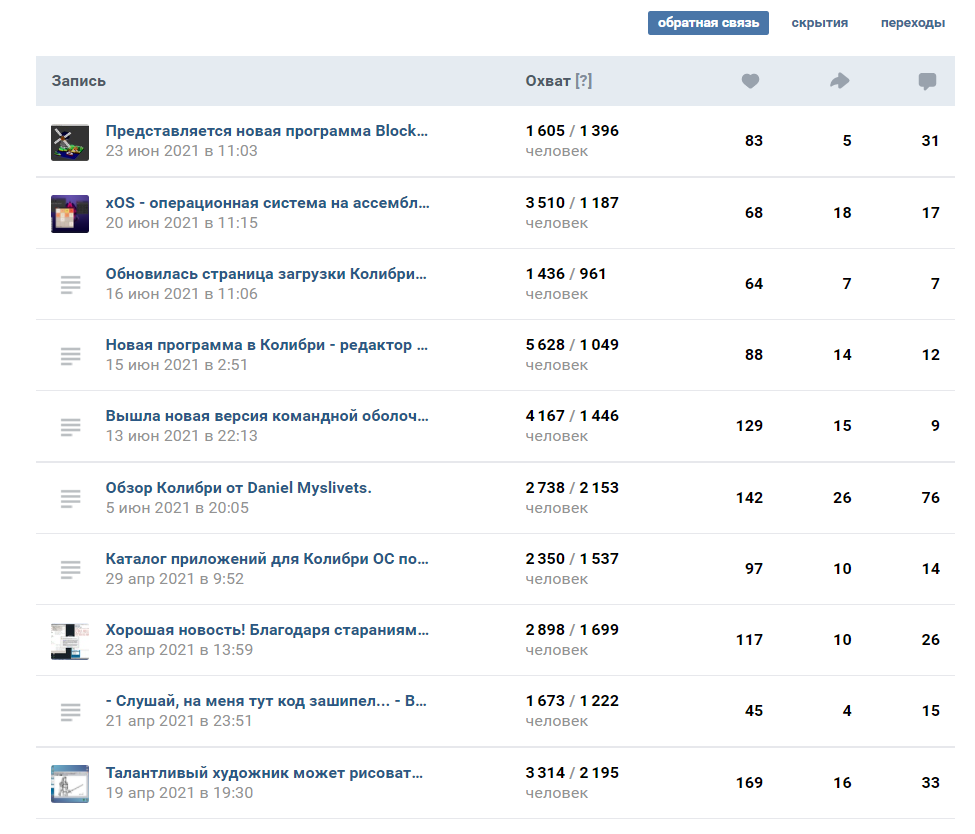975x834 pixels.
Task: Open the Хорошая новость post thumbnail
Action: pos(70,640)
